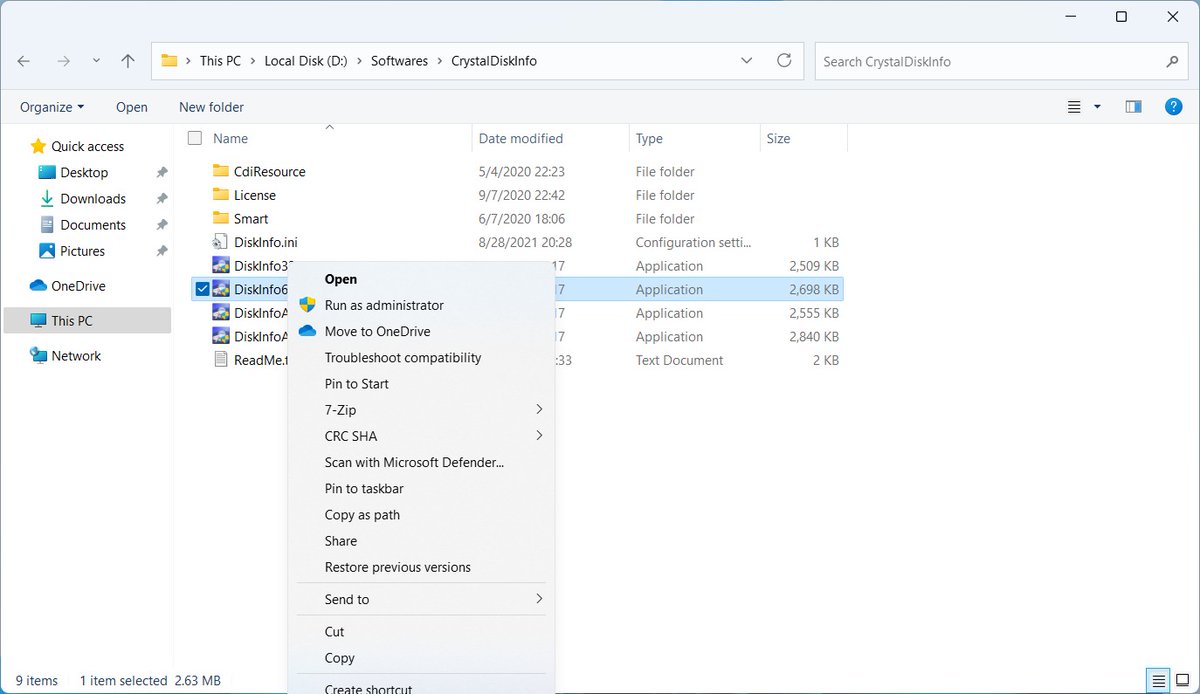Focus the Search CrystalDiskInfo field
The width and height of the screenshot is (1200, 694).
click(x=1001, y=61)
